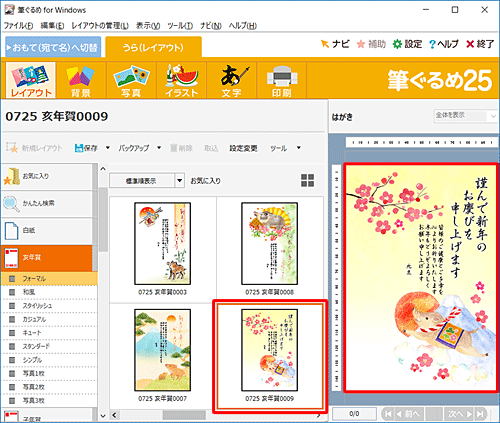Open the 文字 text tool
This screenshot has width=500, height=423.
232,80
